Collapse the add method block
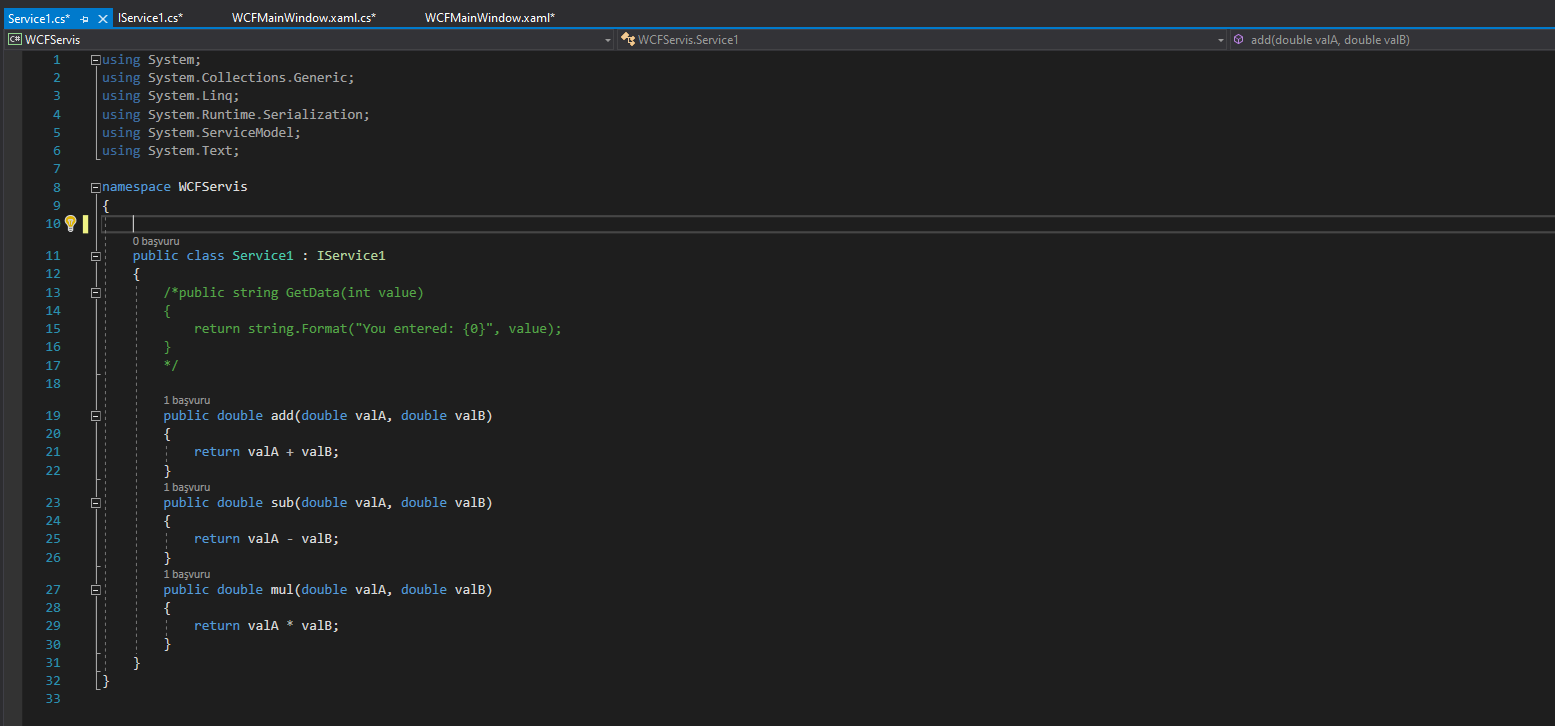Screen dimensions: 1555x726 tap(95, 416)
